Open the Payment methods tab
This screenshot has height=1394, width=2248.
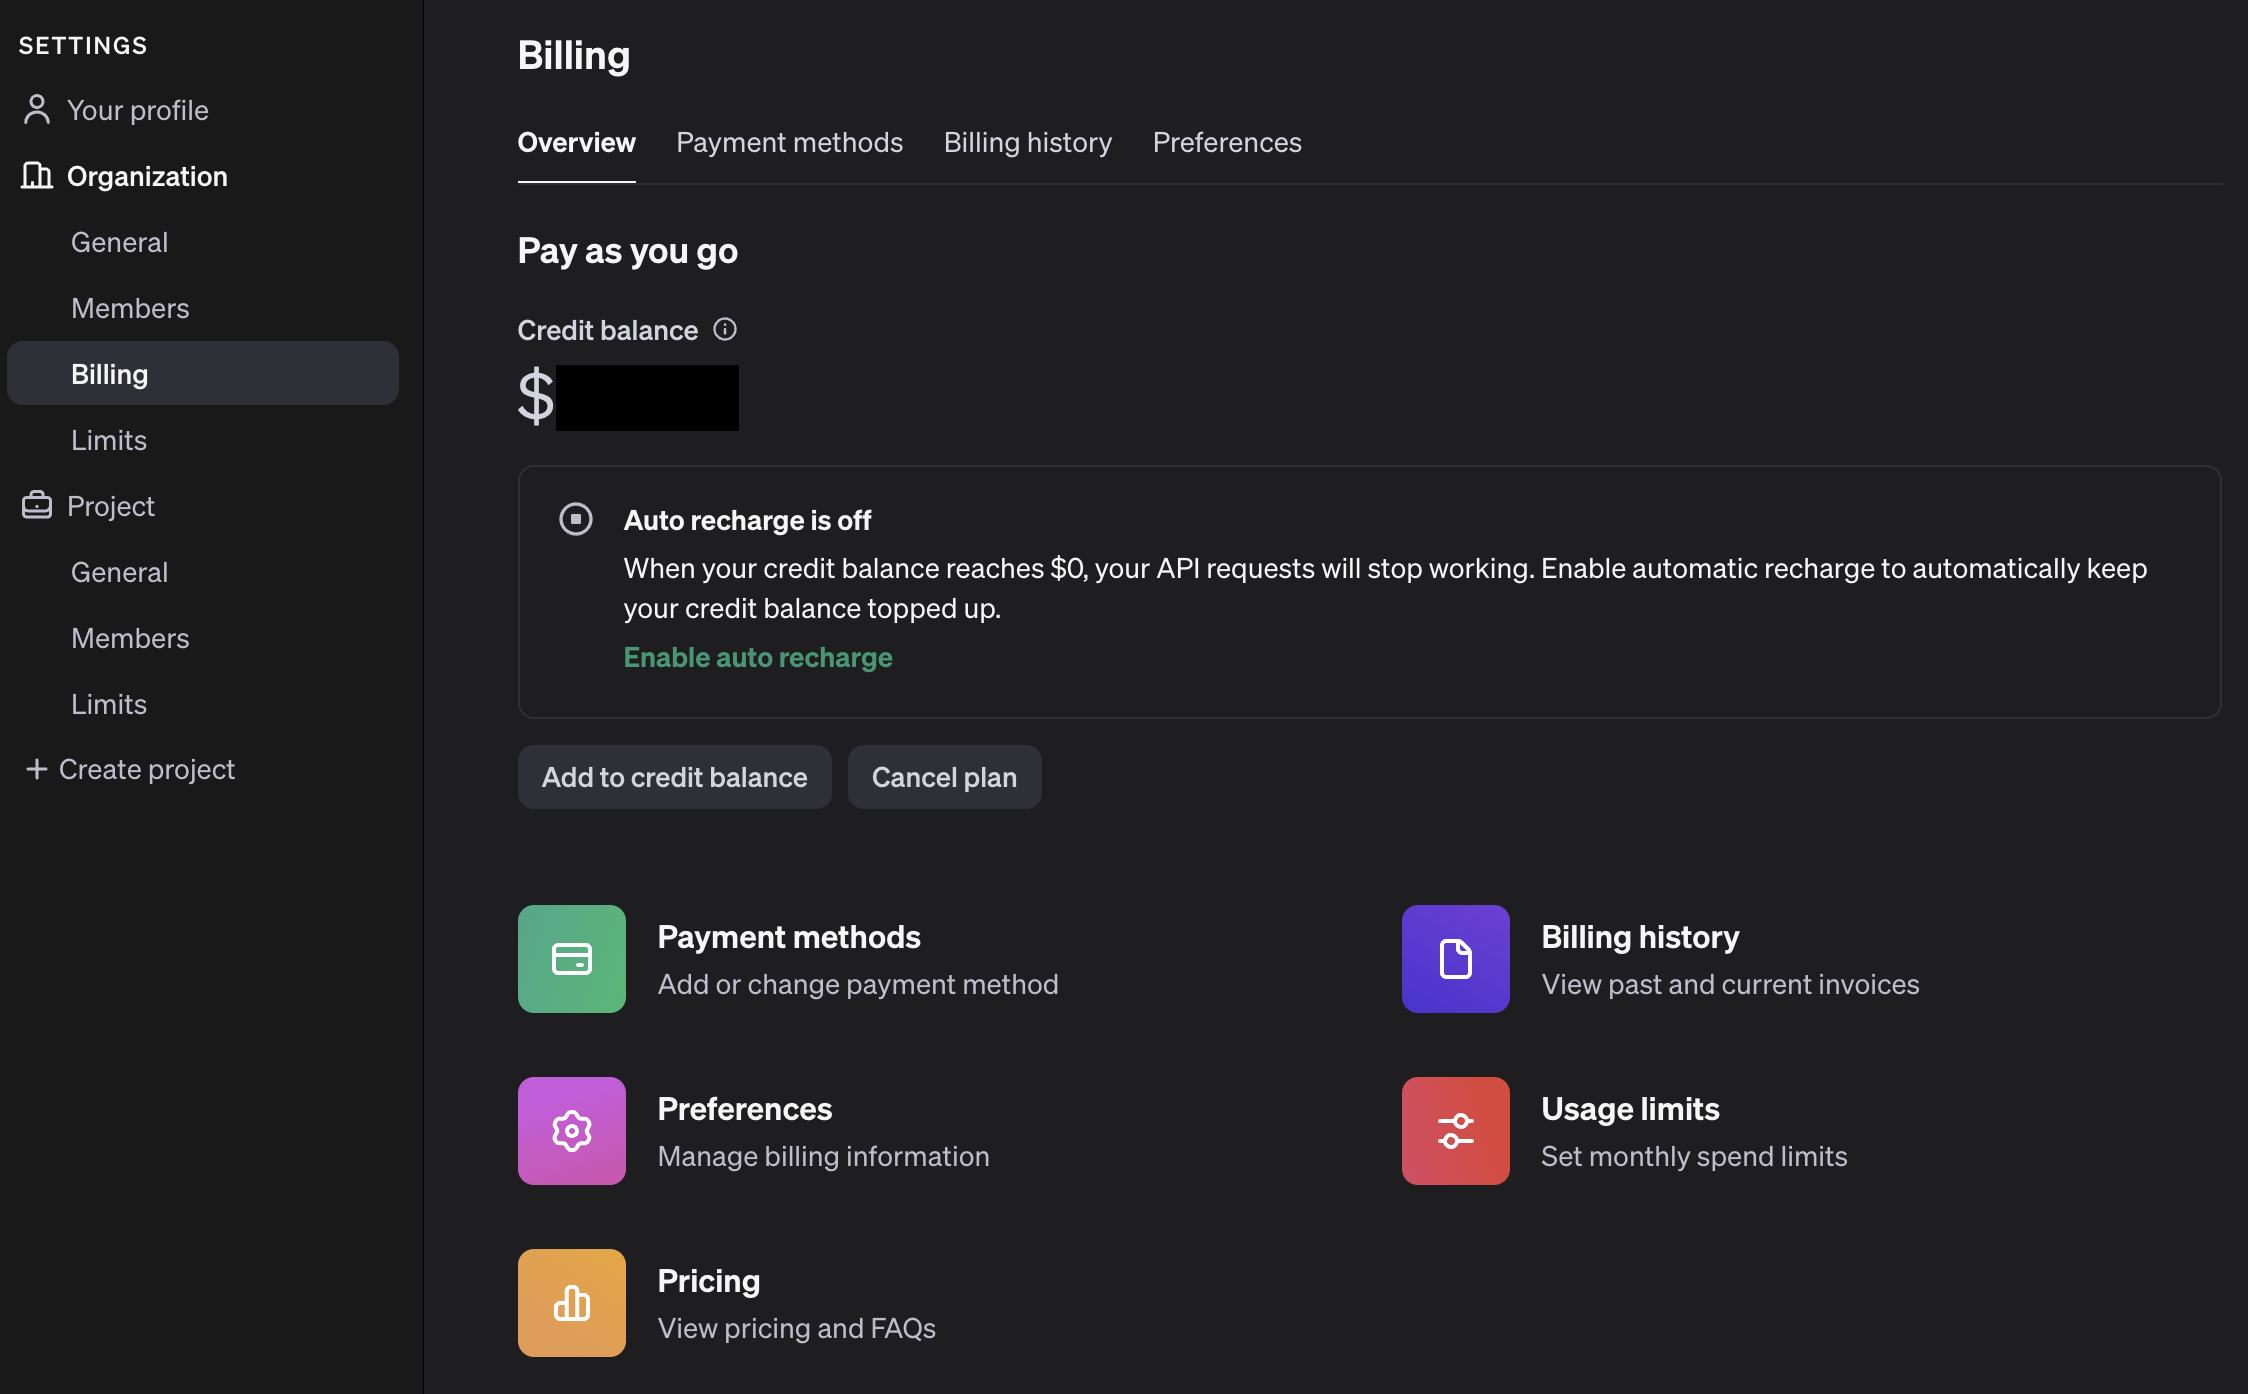pyautogui.click(x=790, y=143)
